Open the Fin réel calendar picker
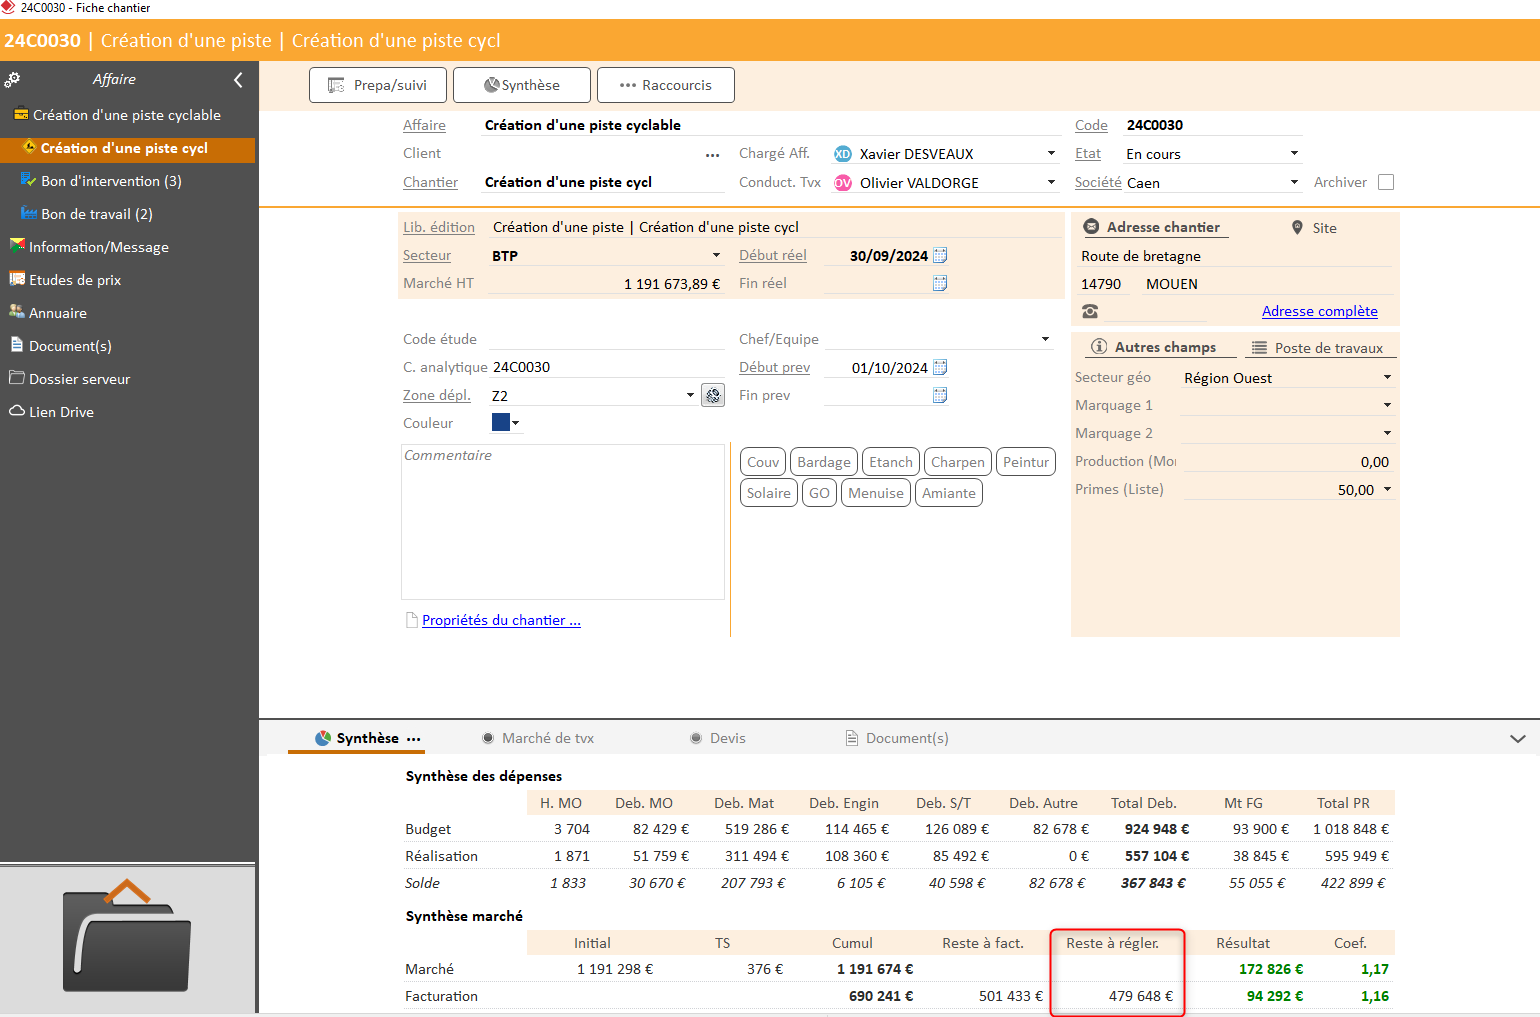The width and height of the screenshot is (1540, 1017). click(x=940, y=283)
